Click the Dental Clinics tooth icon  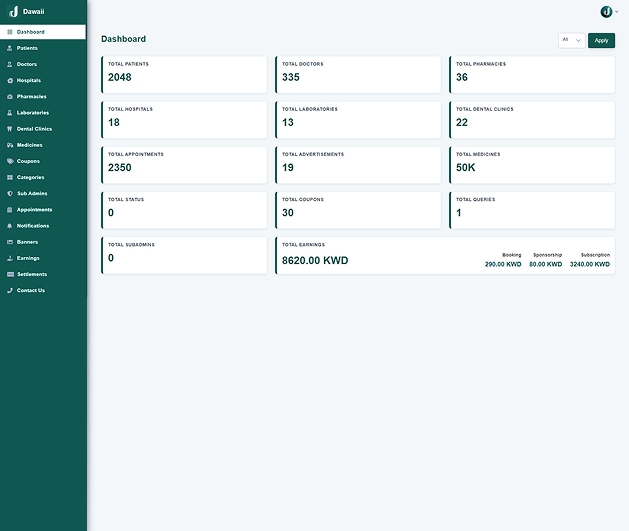pyautogui.click(x=10, y=129)
